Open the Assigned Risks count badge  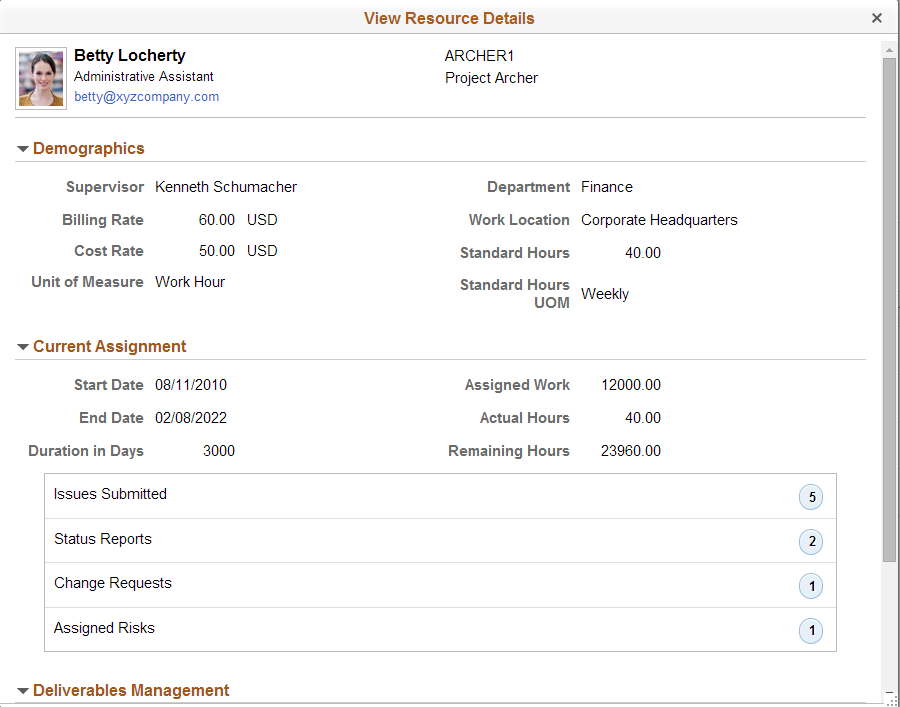(x=811, y=630)
